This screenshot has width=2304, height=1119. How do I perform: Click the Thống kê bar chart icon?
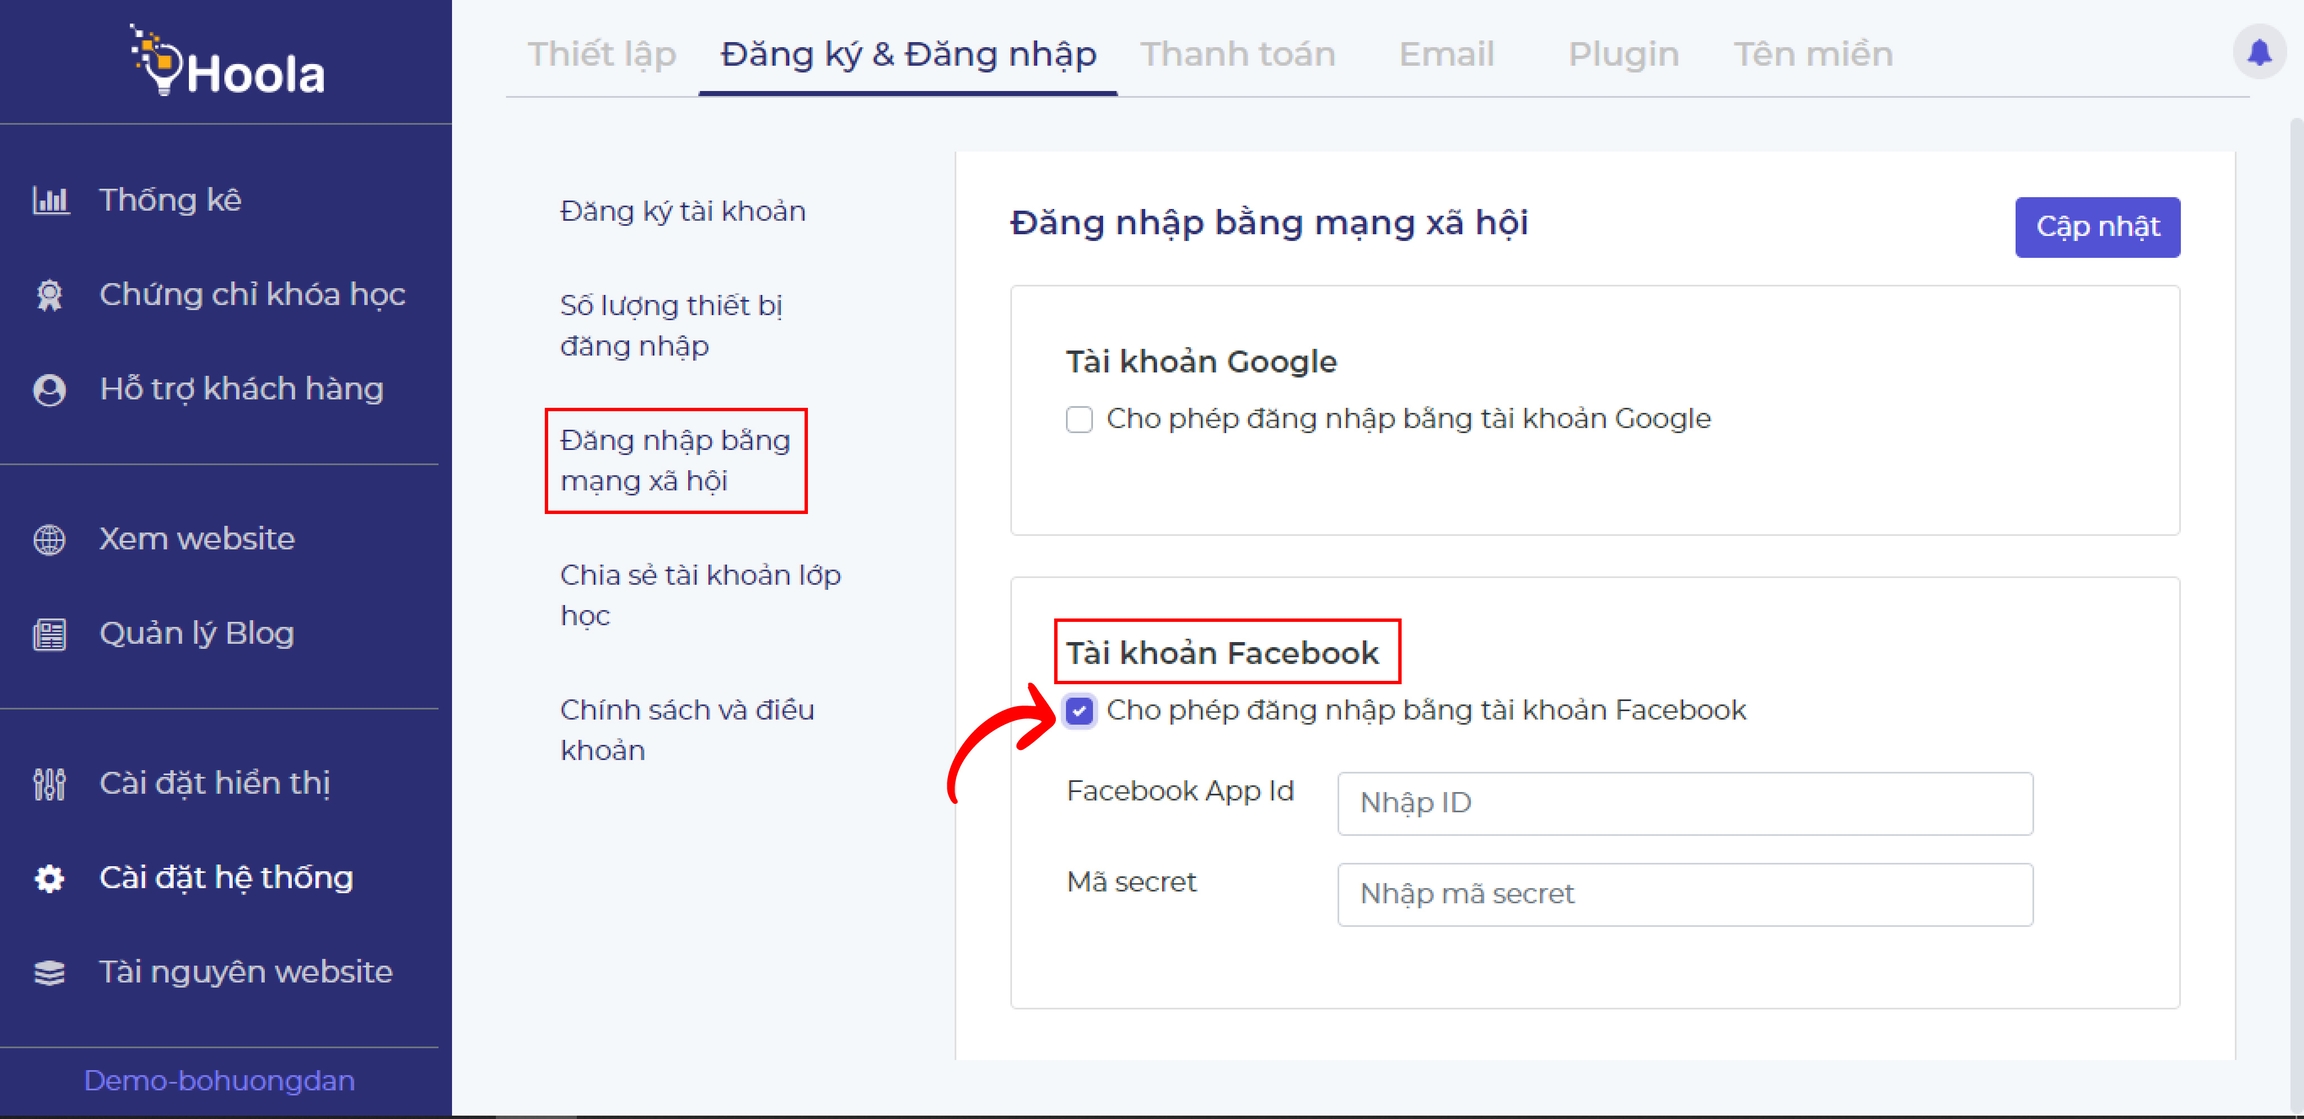50,200
